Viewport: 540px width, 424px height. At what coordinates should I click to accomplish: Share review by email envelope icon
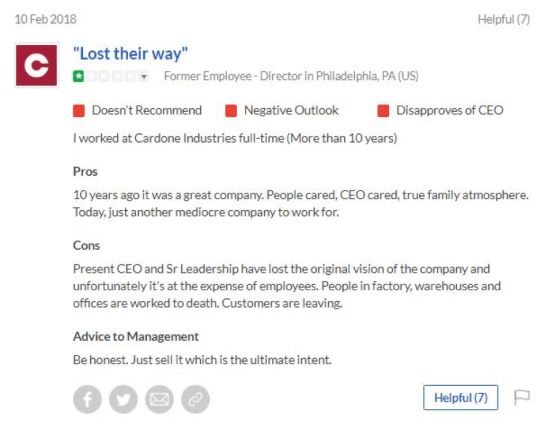159,399
